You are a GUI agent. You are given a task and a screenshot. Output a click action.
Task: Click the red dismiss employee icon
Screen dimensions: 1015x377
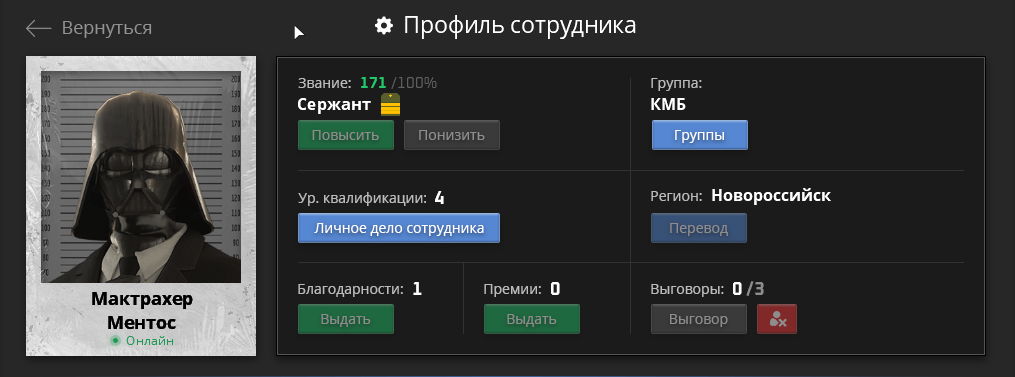[777, 319]
